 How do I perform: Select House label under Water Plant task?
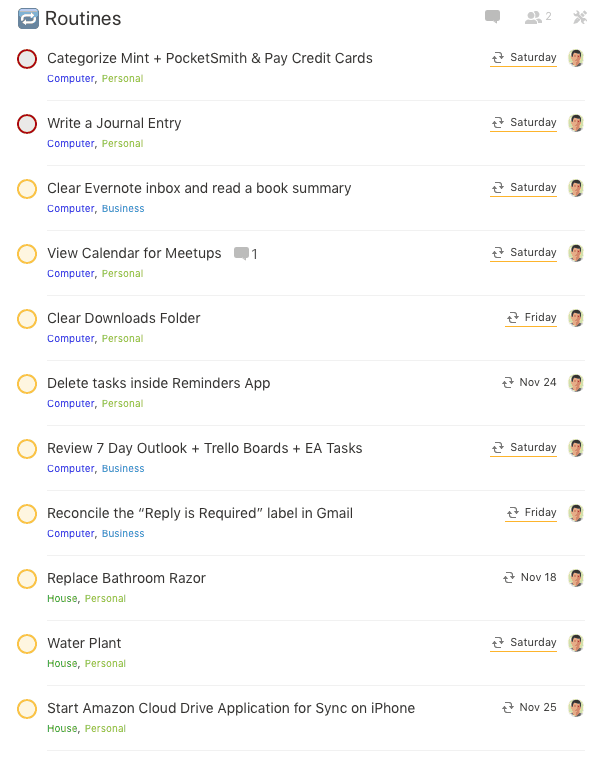click(62, 664)
